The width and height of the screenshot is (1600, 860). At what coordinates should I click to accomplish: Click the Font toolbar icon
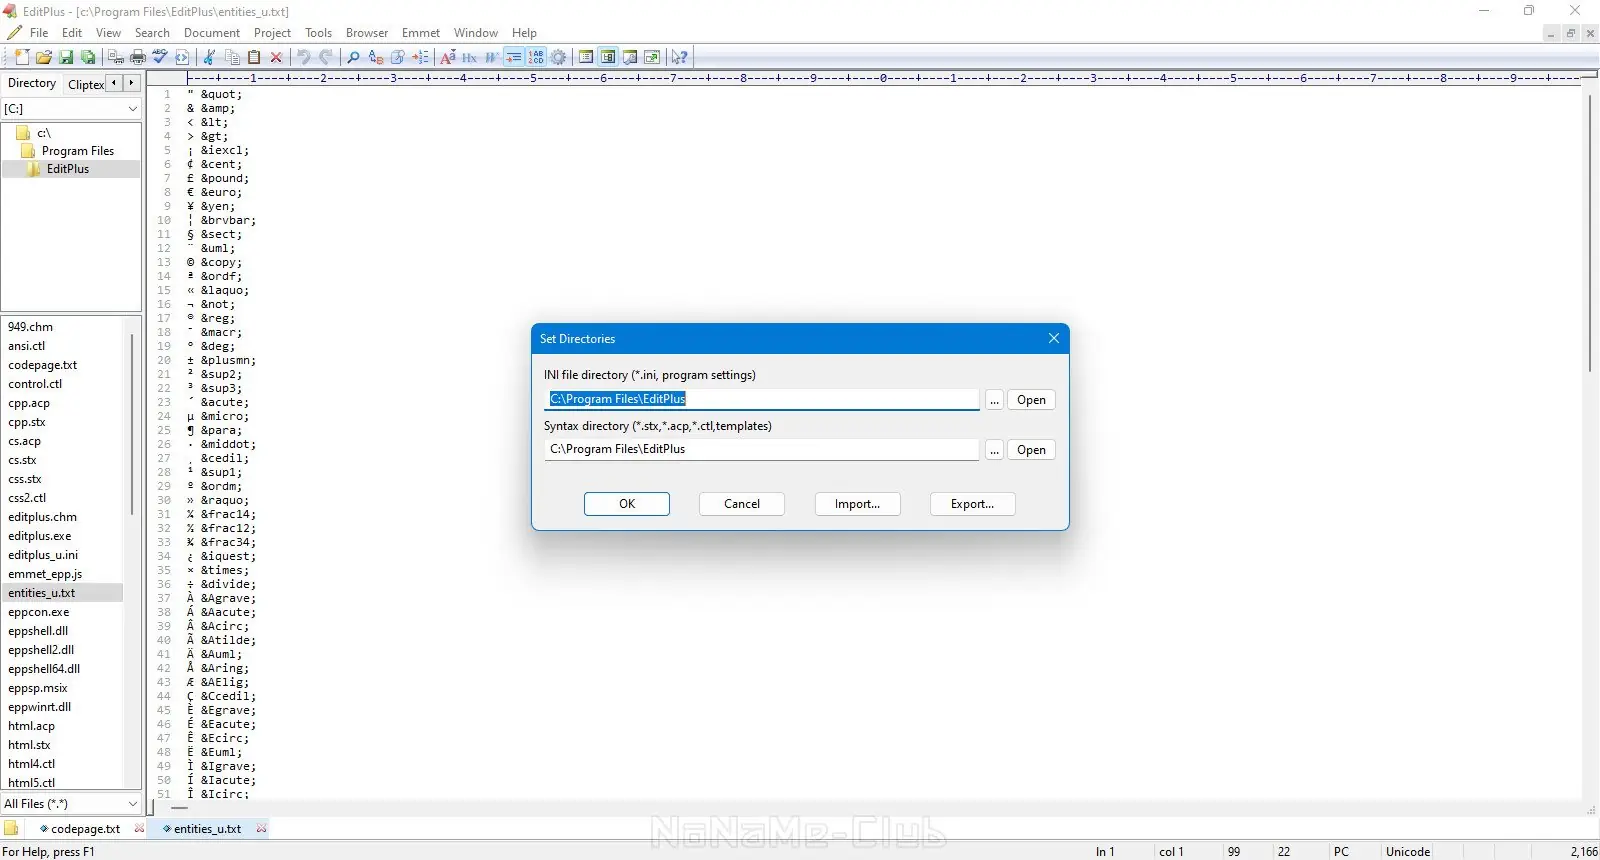[x=447, y=57]
